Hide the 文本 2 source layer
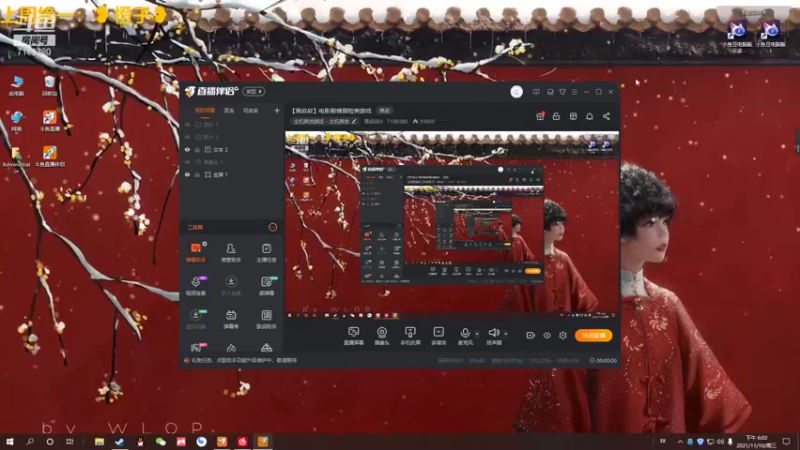The image size is (800, 450). click(187, 150)
